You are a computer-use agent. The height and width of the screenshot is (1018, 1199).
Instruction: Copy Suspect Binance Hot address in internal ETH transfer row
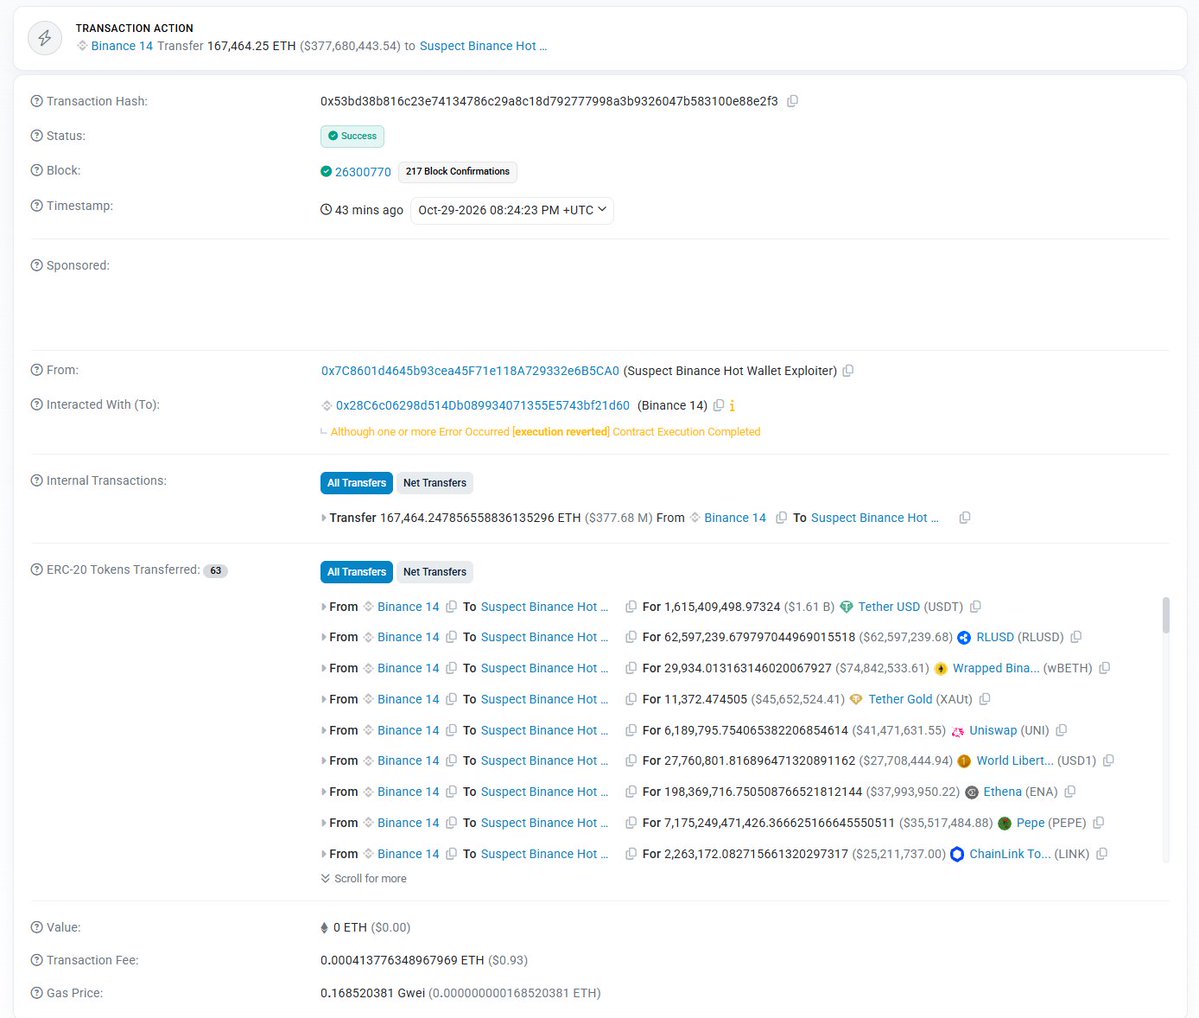click(965, 518)
